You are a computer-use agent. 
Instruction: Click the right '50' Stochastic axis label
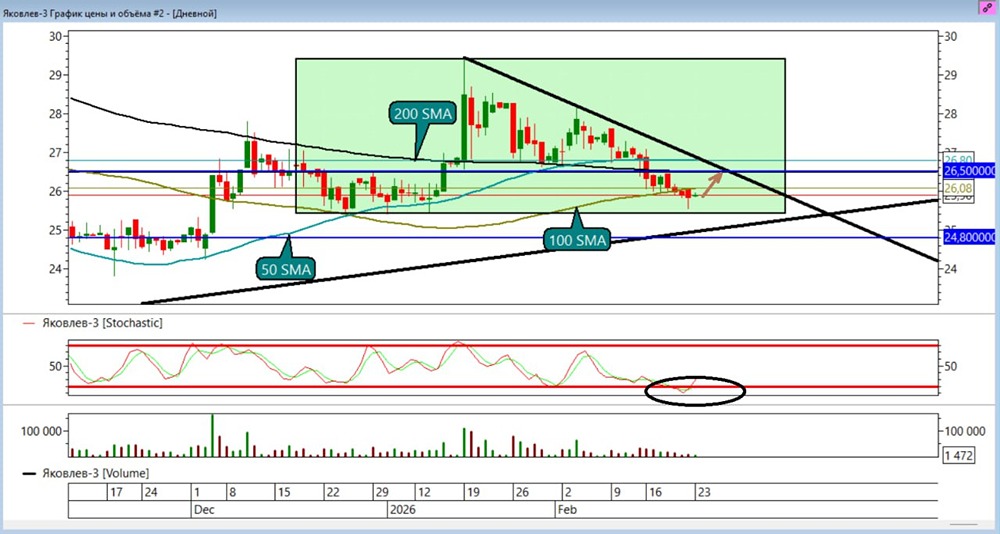[950, 366]
